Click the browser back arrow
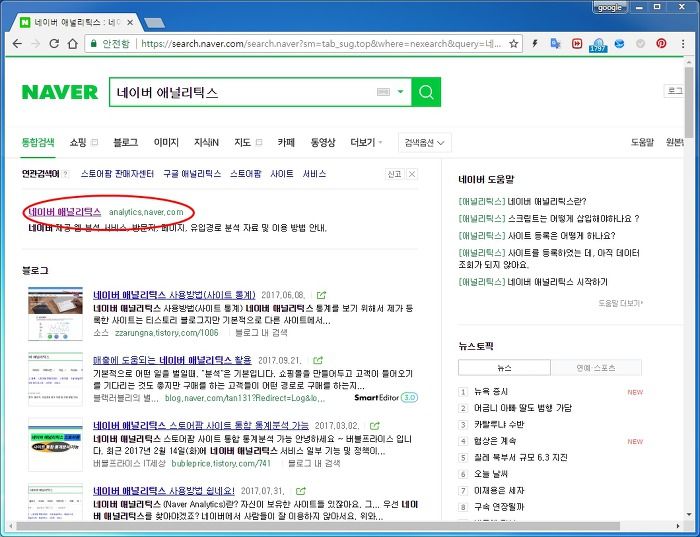The width and height of the screenshot is (700, 537). pyautogui.click(x=17, y=43)
